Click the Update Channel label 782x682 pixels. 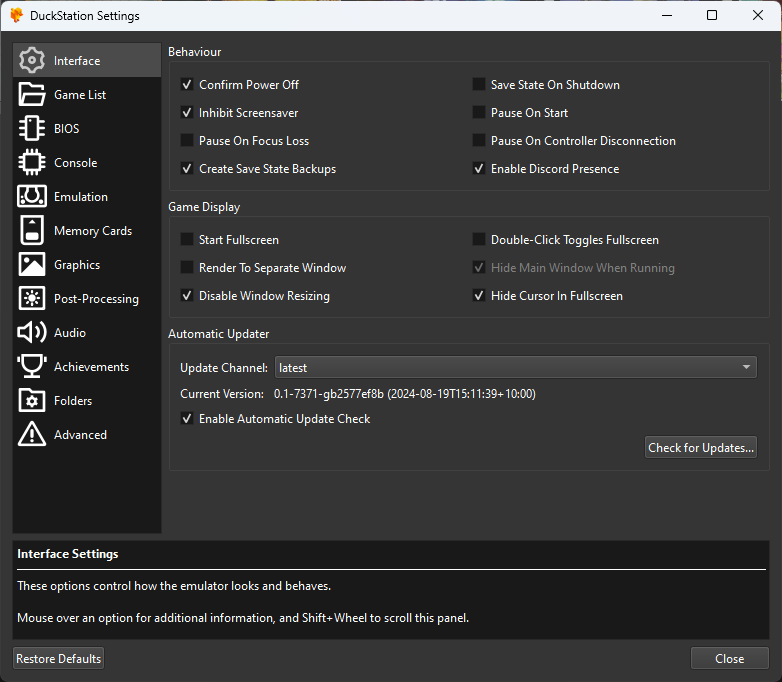tap(224, 368)
